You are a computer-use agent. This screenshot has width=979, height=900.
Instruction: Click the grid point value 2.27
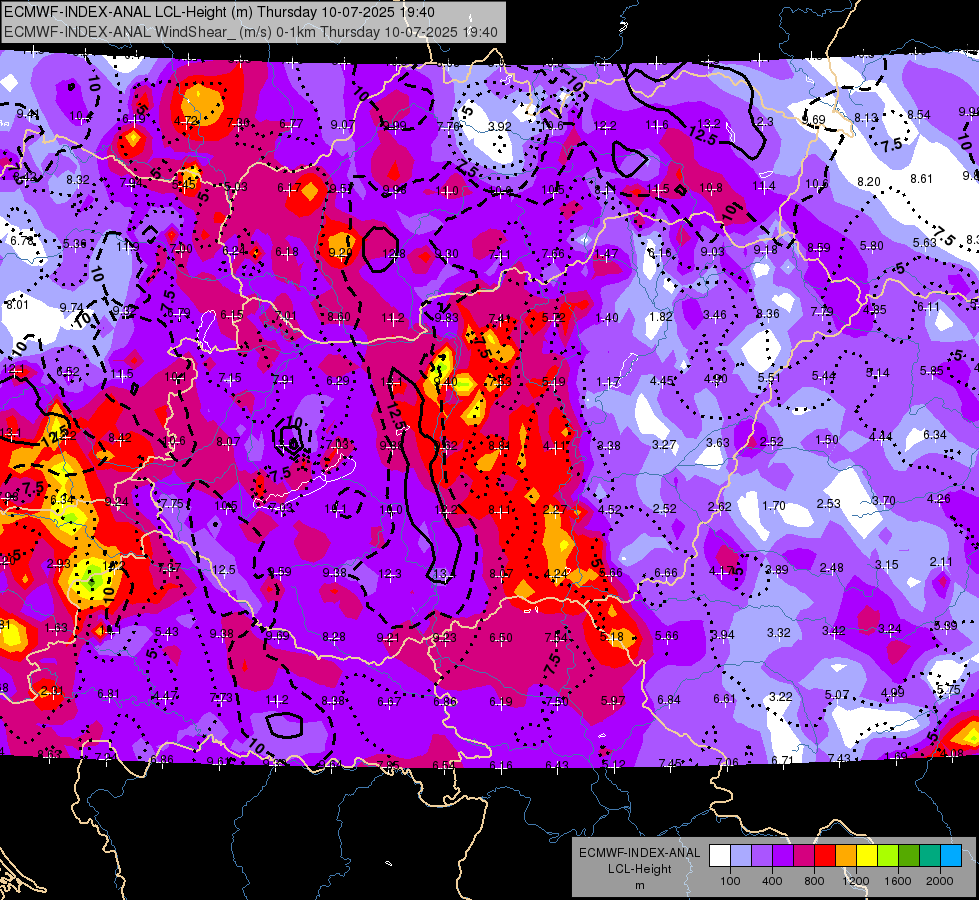click(x=554, y=510)
